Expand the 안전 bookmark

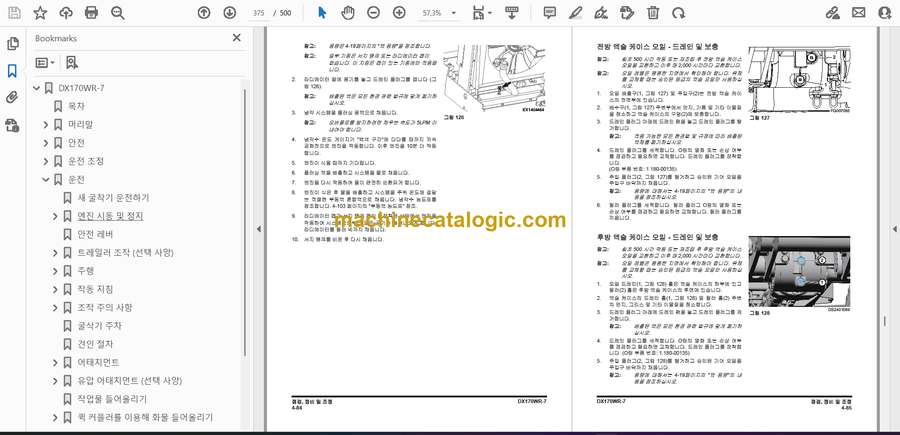[46, 143]
